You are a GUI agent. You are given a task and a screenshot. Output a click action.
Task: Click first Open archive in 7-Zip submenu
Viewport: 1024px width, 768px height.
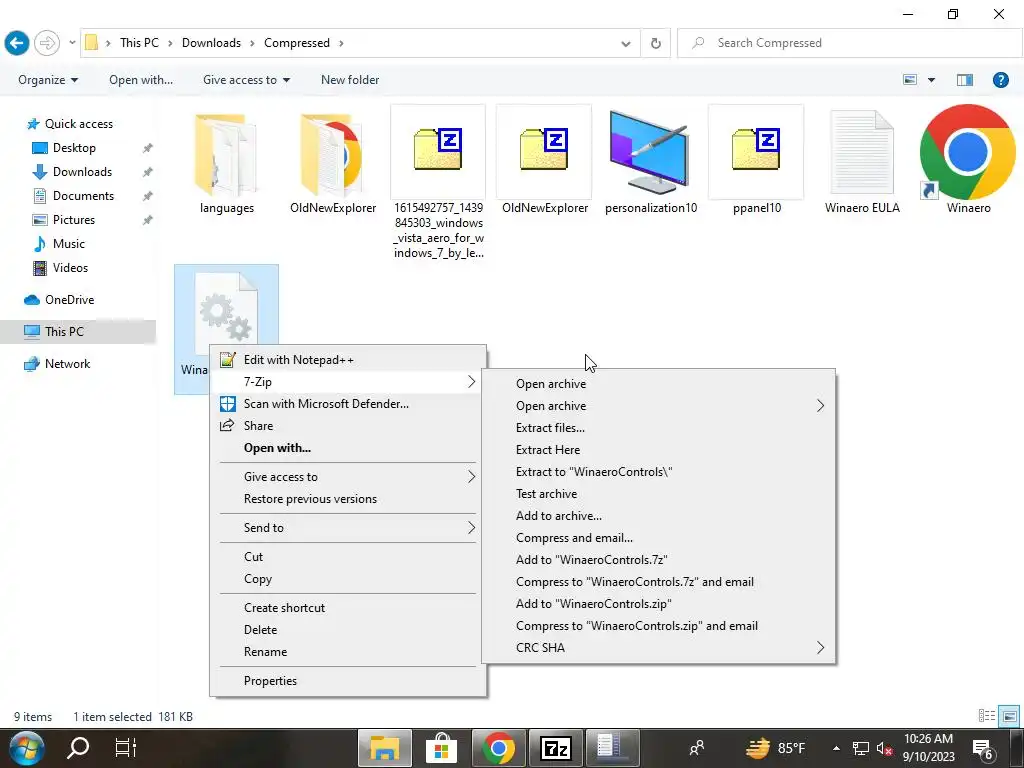tap(658, 384)
